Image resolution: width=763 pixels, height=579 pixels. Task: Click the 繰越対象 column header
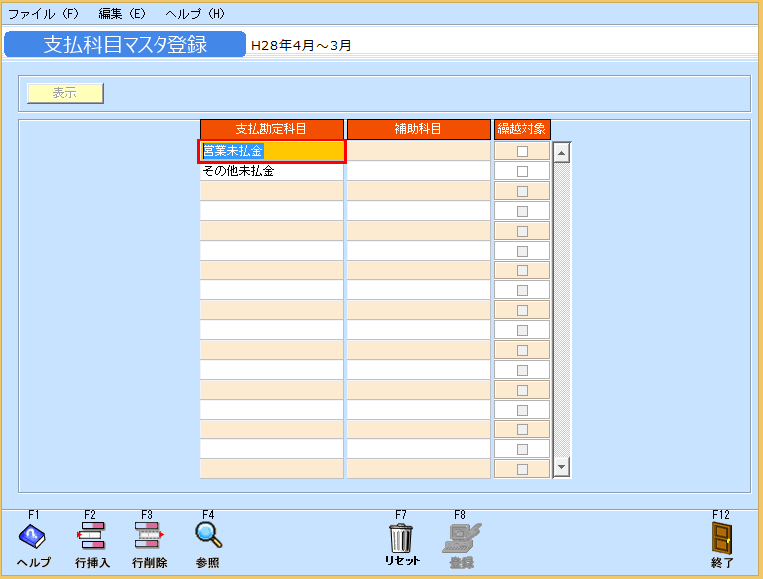click(x=522, y=129)
